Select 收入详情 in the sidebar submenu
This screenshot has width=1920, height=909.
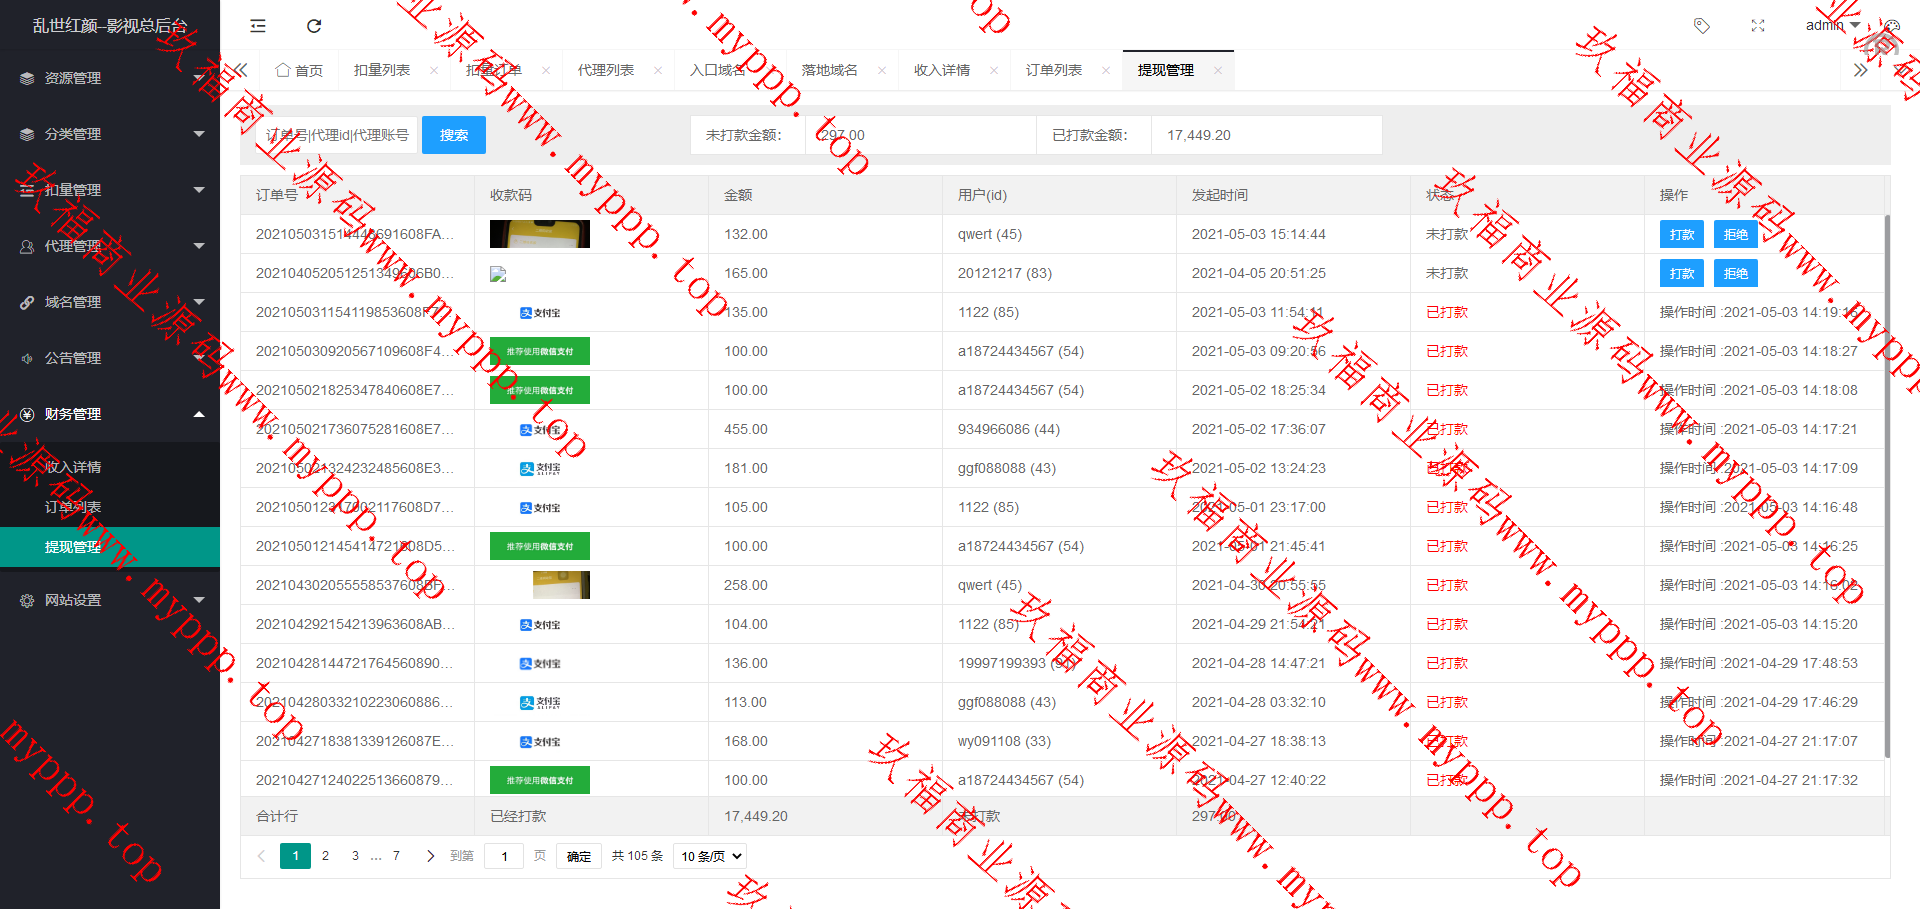73,467
